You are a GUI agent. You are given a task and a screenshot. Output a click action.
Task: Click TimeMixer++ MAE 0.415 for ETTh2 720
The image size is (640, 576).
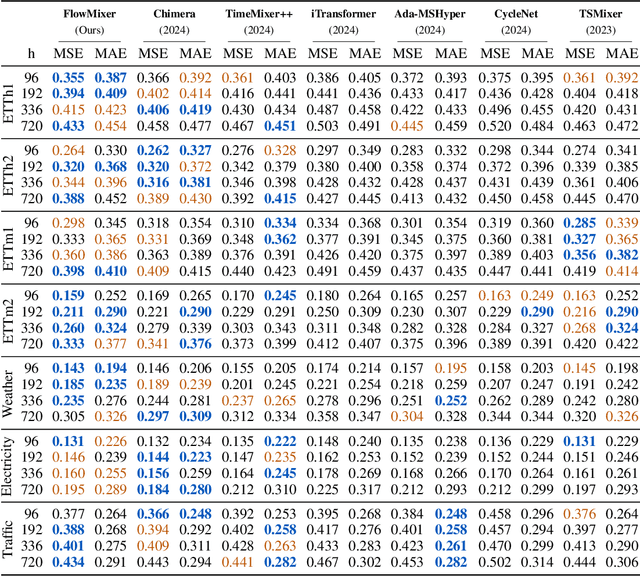click(280, 198)
